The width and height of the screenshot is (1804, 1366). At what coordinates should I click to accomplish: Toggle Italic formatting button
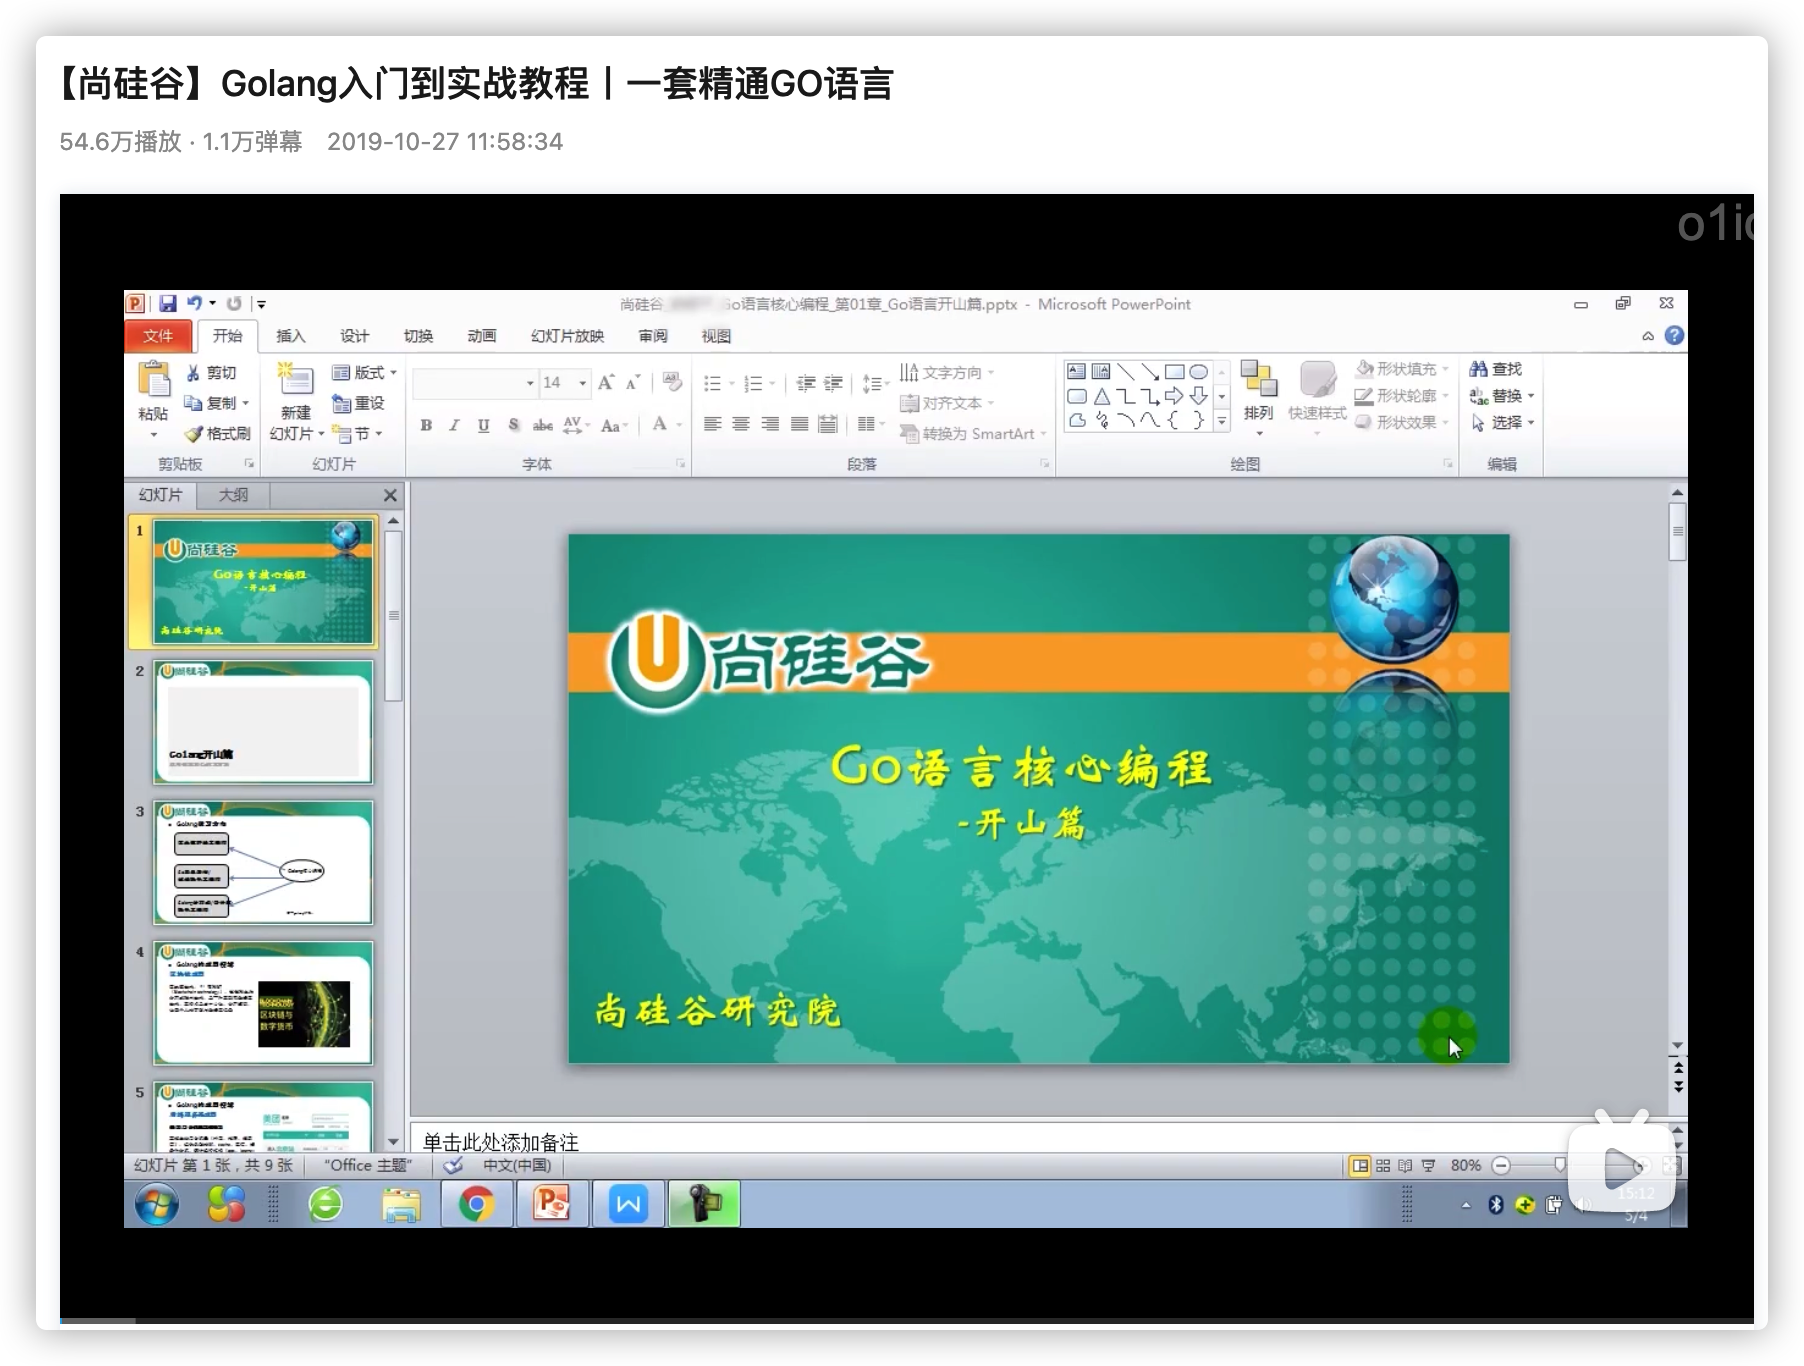[454, 425]
